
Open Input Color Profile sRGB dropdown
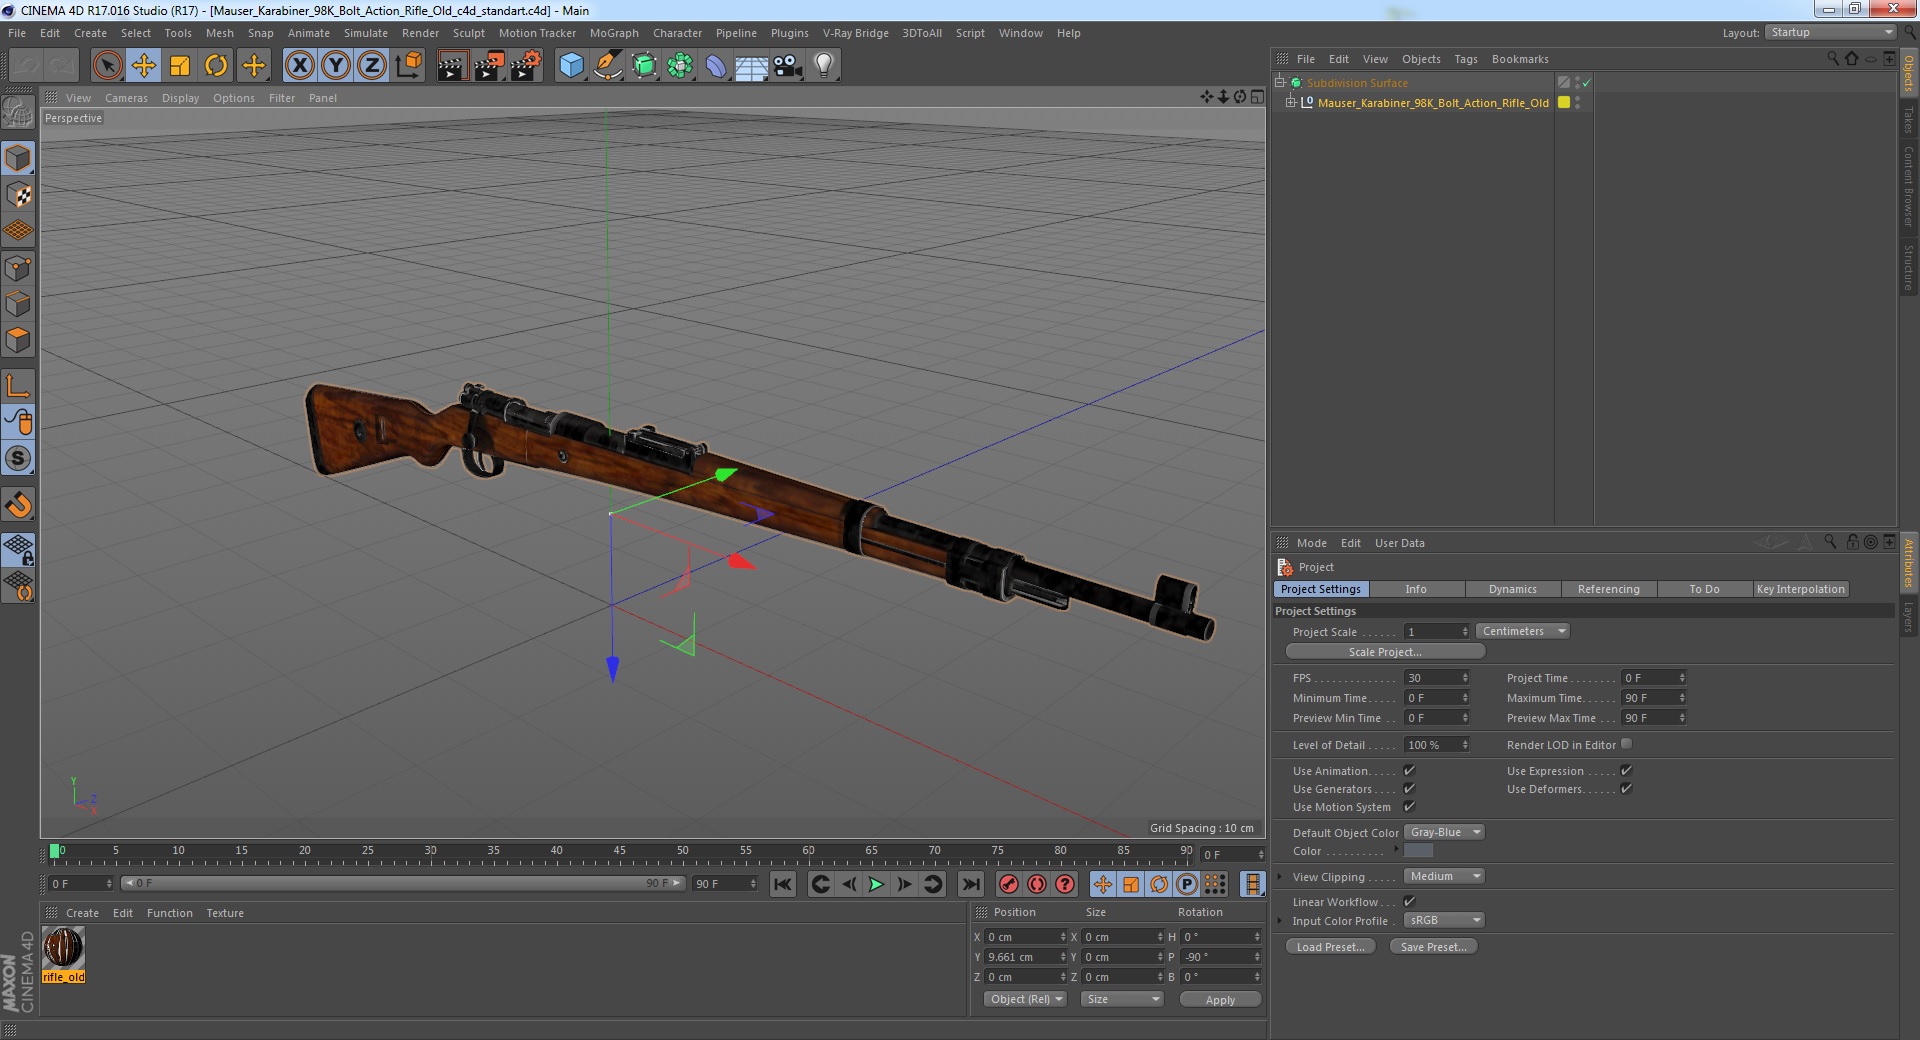click(x=1444, y=921)
